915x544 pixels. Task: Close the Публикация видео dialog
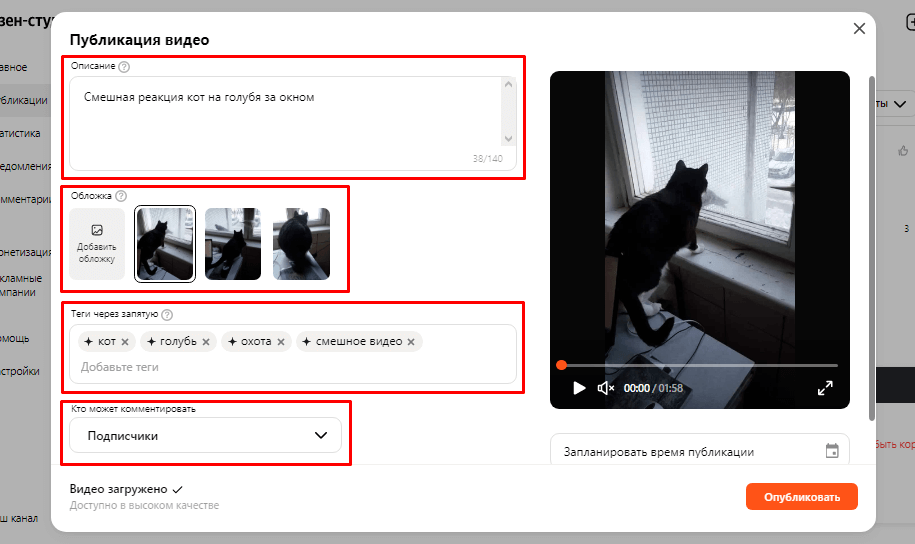(859, 29)
